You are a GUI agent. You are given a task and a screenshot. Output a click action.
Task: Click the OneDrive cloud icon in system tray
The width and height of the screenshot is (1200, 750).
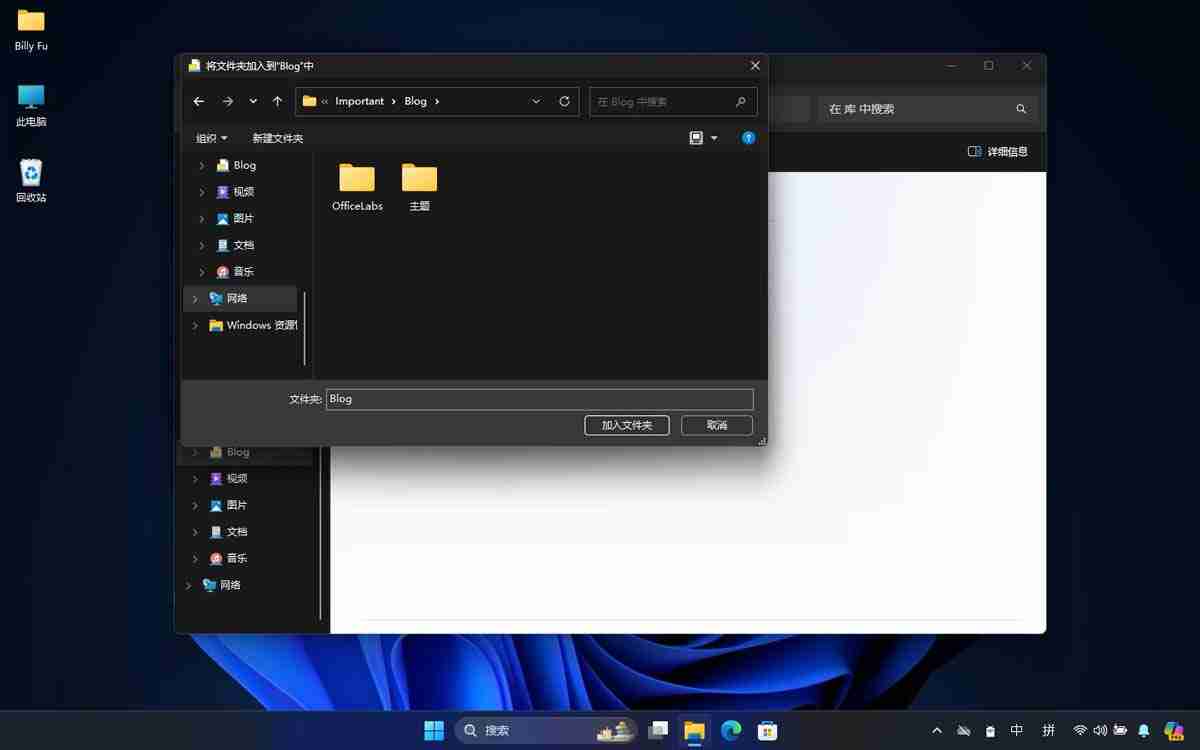(x=963, y=730)
